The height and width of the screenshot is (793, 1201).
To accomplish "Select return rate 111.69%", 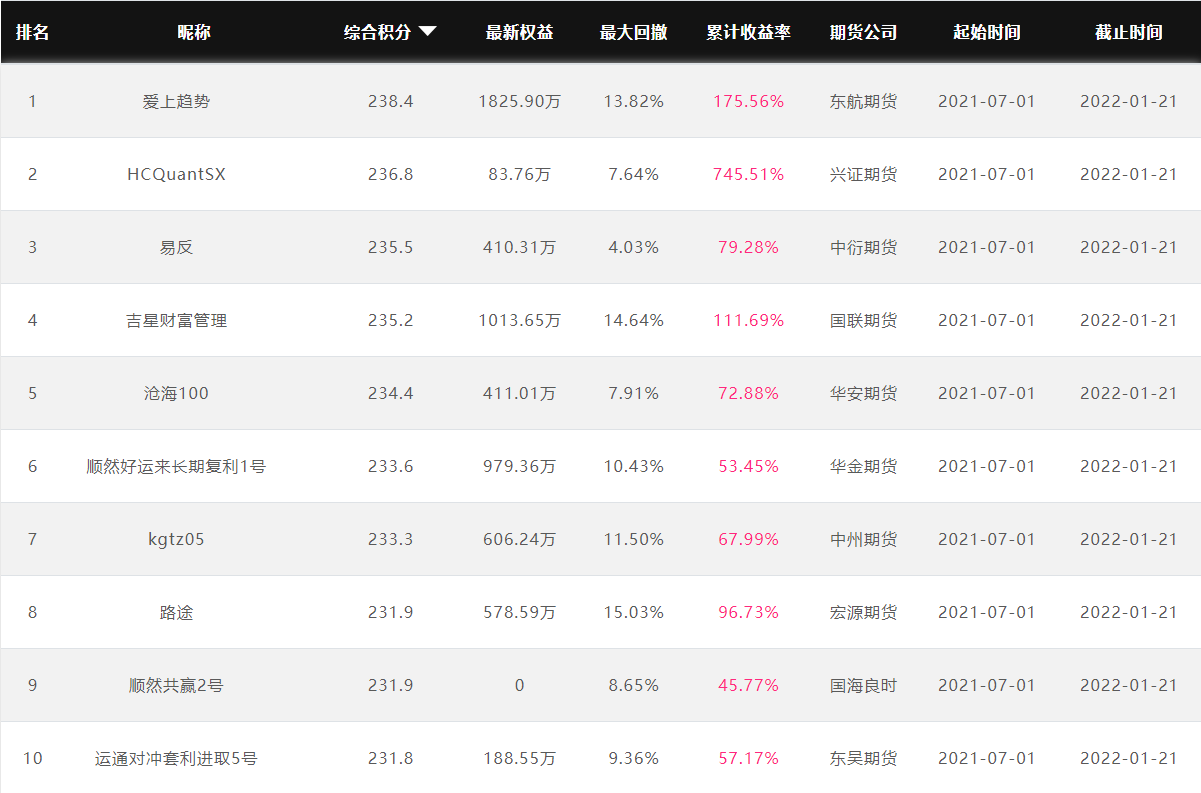I will (x=748, y=320).
